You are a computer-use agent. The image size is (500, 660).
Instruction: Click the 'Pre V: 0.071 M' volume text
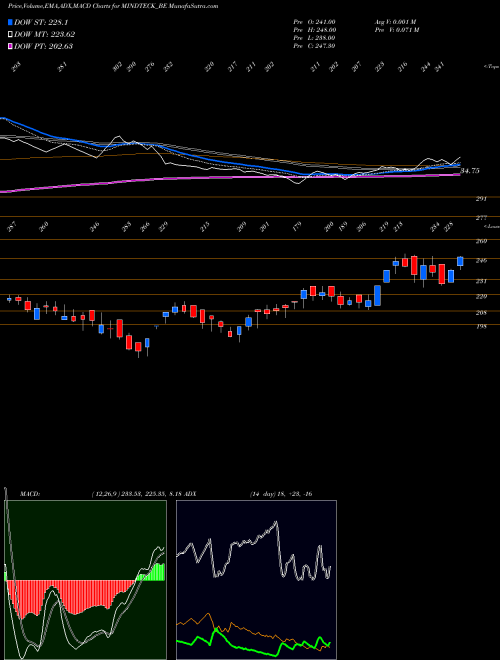tap(396, 30)
